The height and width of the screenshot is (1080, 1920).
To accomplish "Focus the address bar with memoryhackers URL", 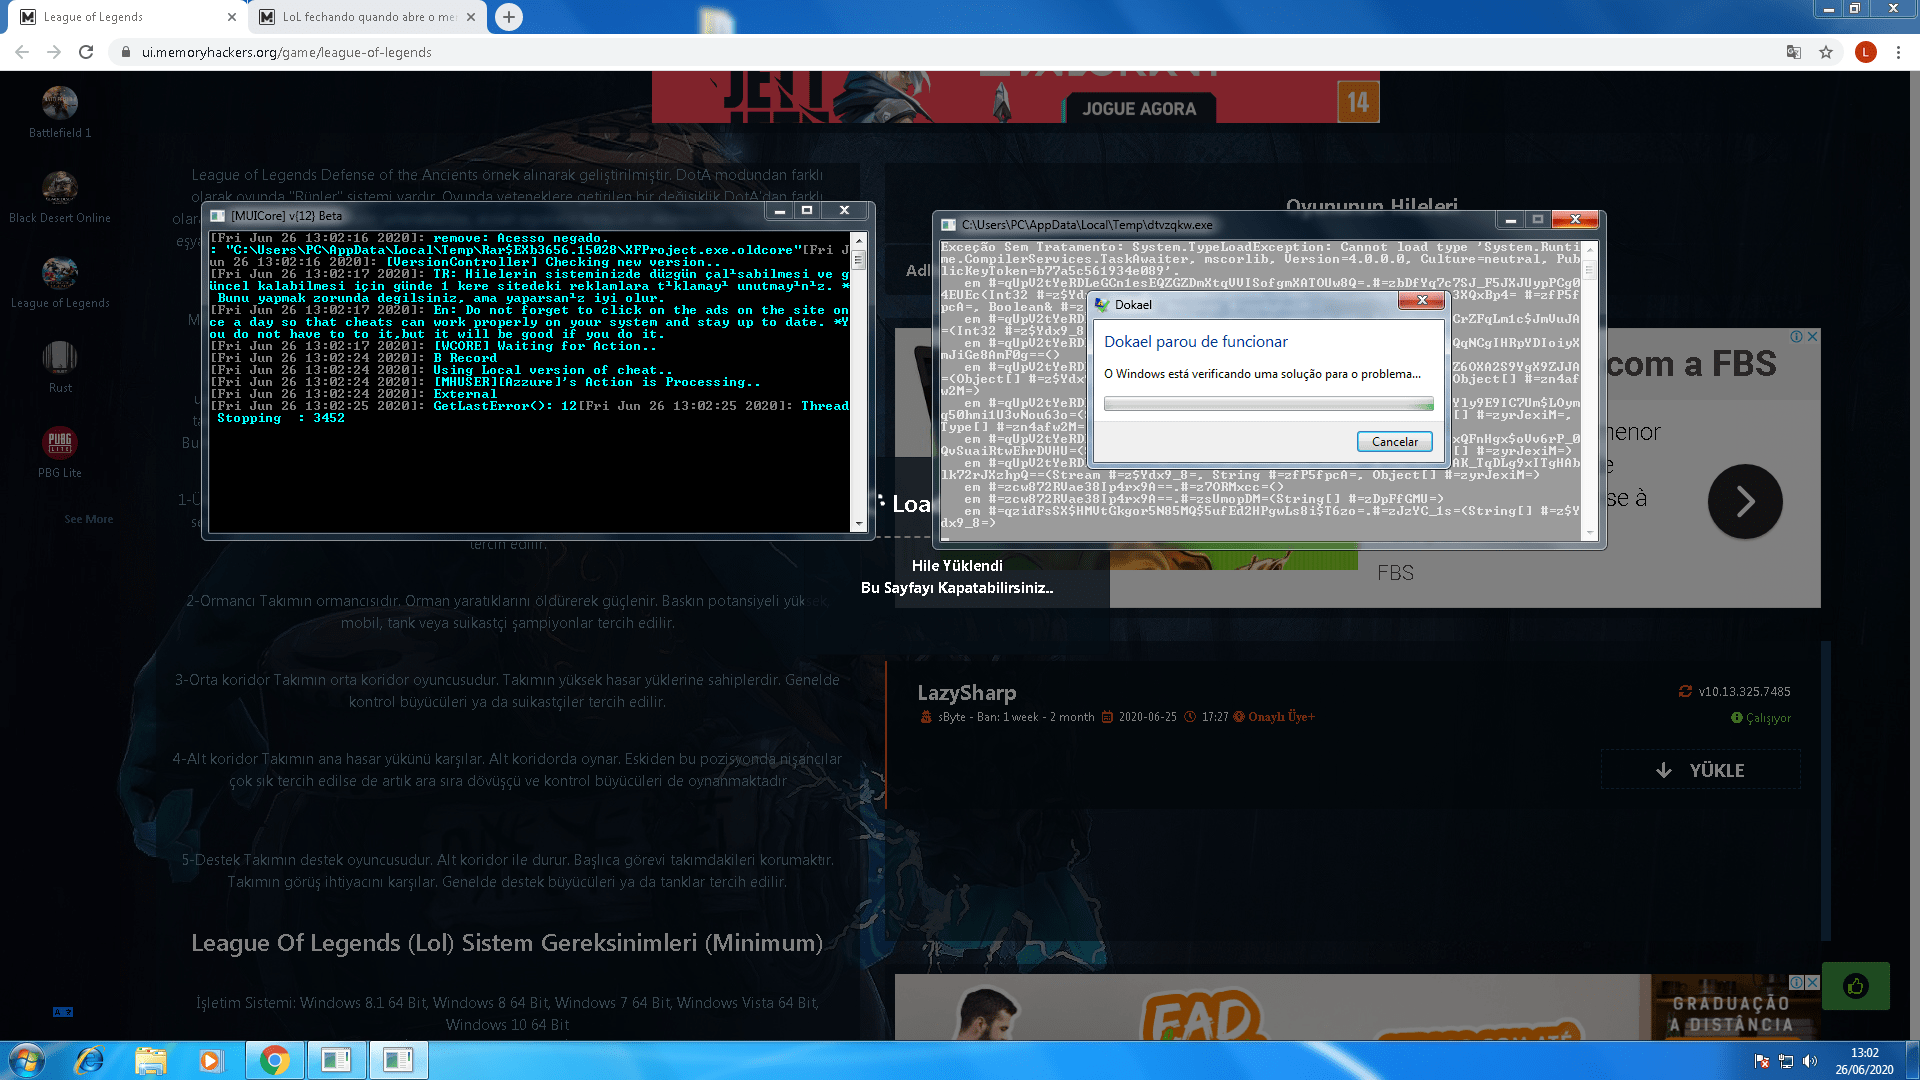I will tap(940, 52).
